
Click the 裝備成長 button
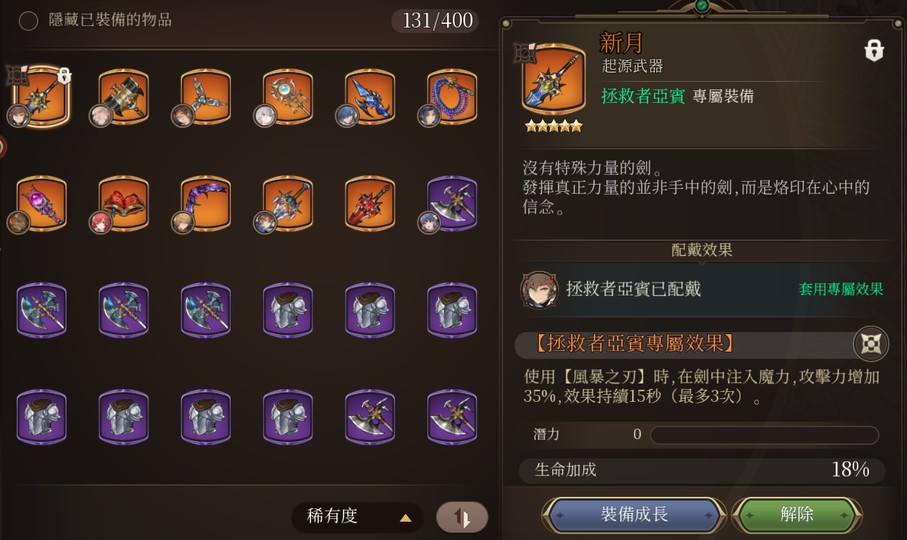click(633, 514)
